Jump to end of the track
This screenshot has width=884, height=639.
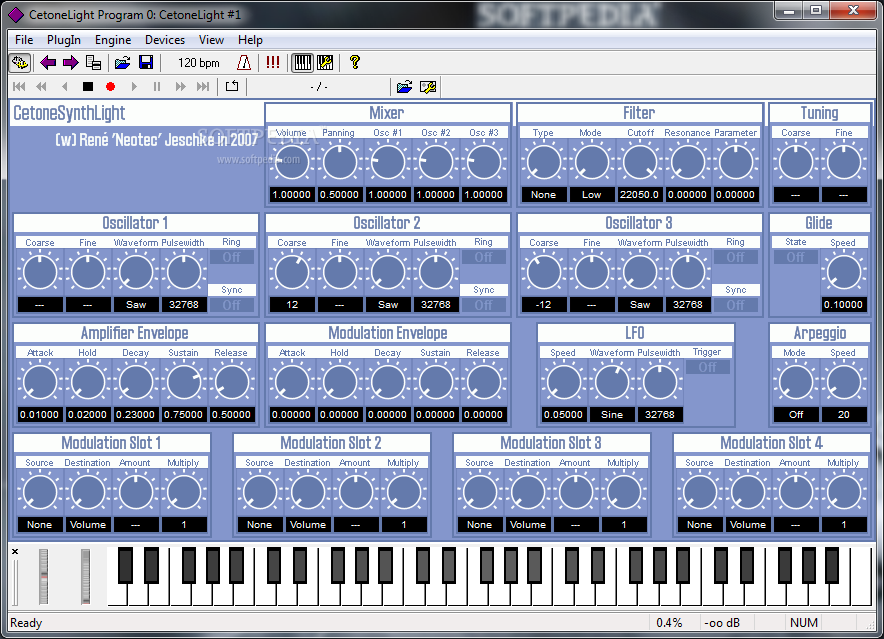tap(203, 86)
